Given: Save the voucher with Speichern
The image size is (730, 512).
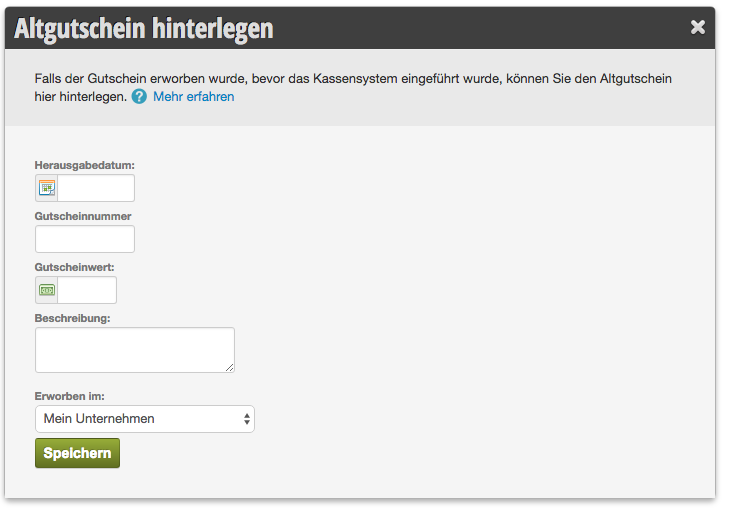Looking at the screenshot, I should coord(77,453).
